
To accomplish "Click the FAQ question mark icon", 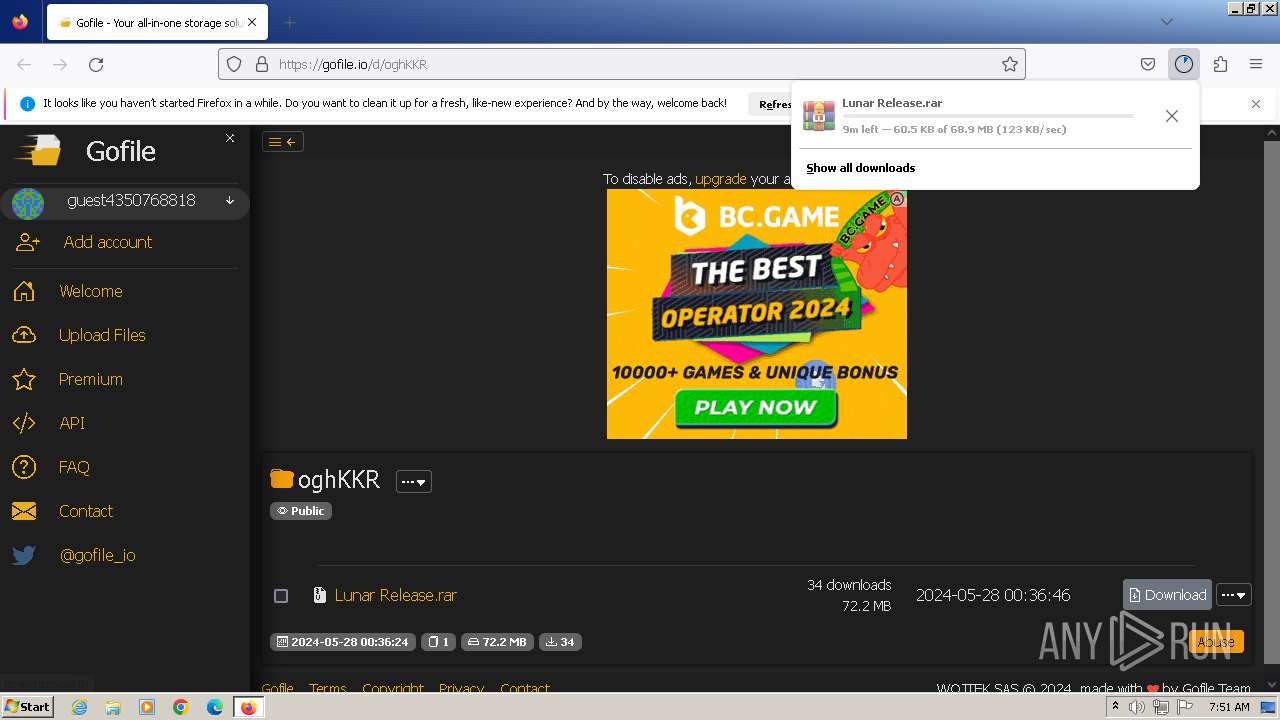I will tap(24, 467).
